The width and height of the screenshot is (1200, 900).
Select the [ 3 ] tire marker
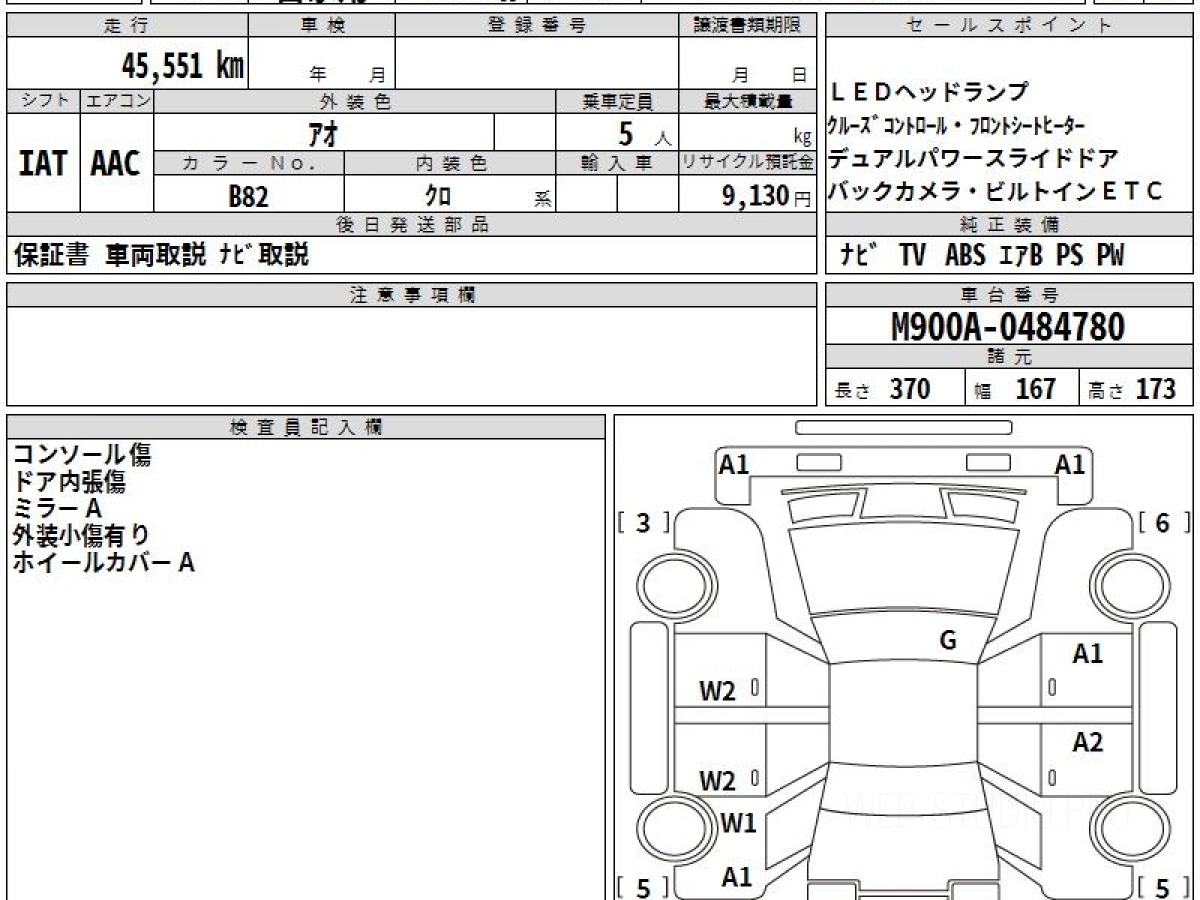pos(643,523)
